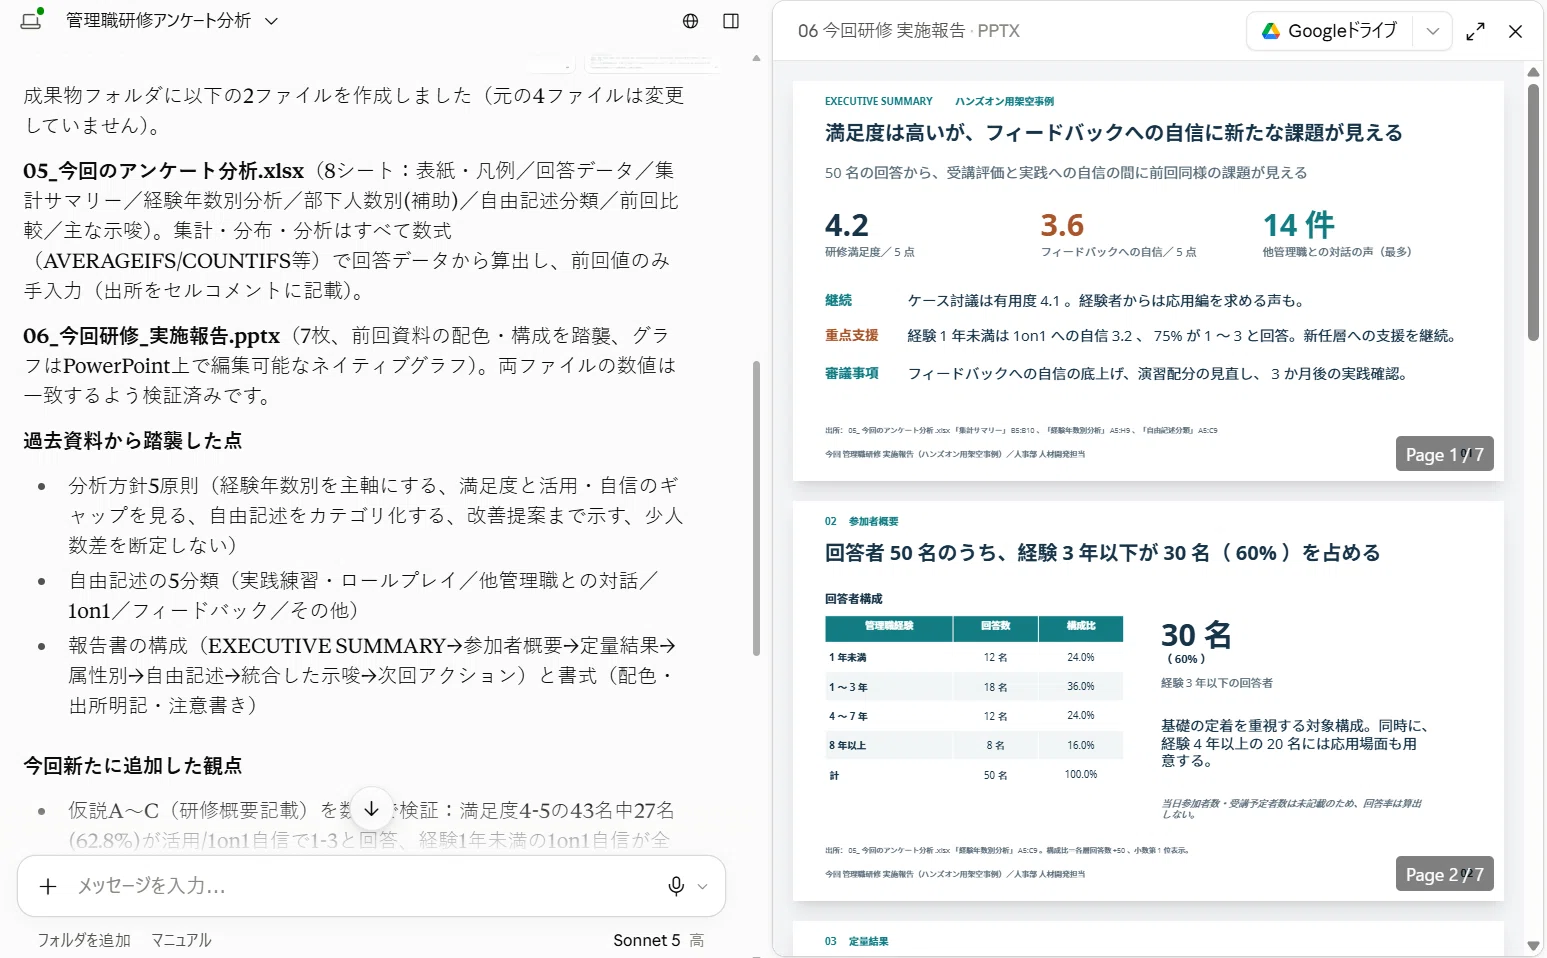The width and height of the screenshot is (1547, 958).
Task: Click the 100.0% total cell
Action: (1081, 775)
